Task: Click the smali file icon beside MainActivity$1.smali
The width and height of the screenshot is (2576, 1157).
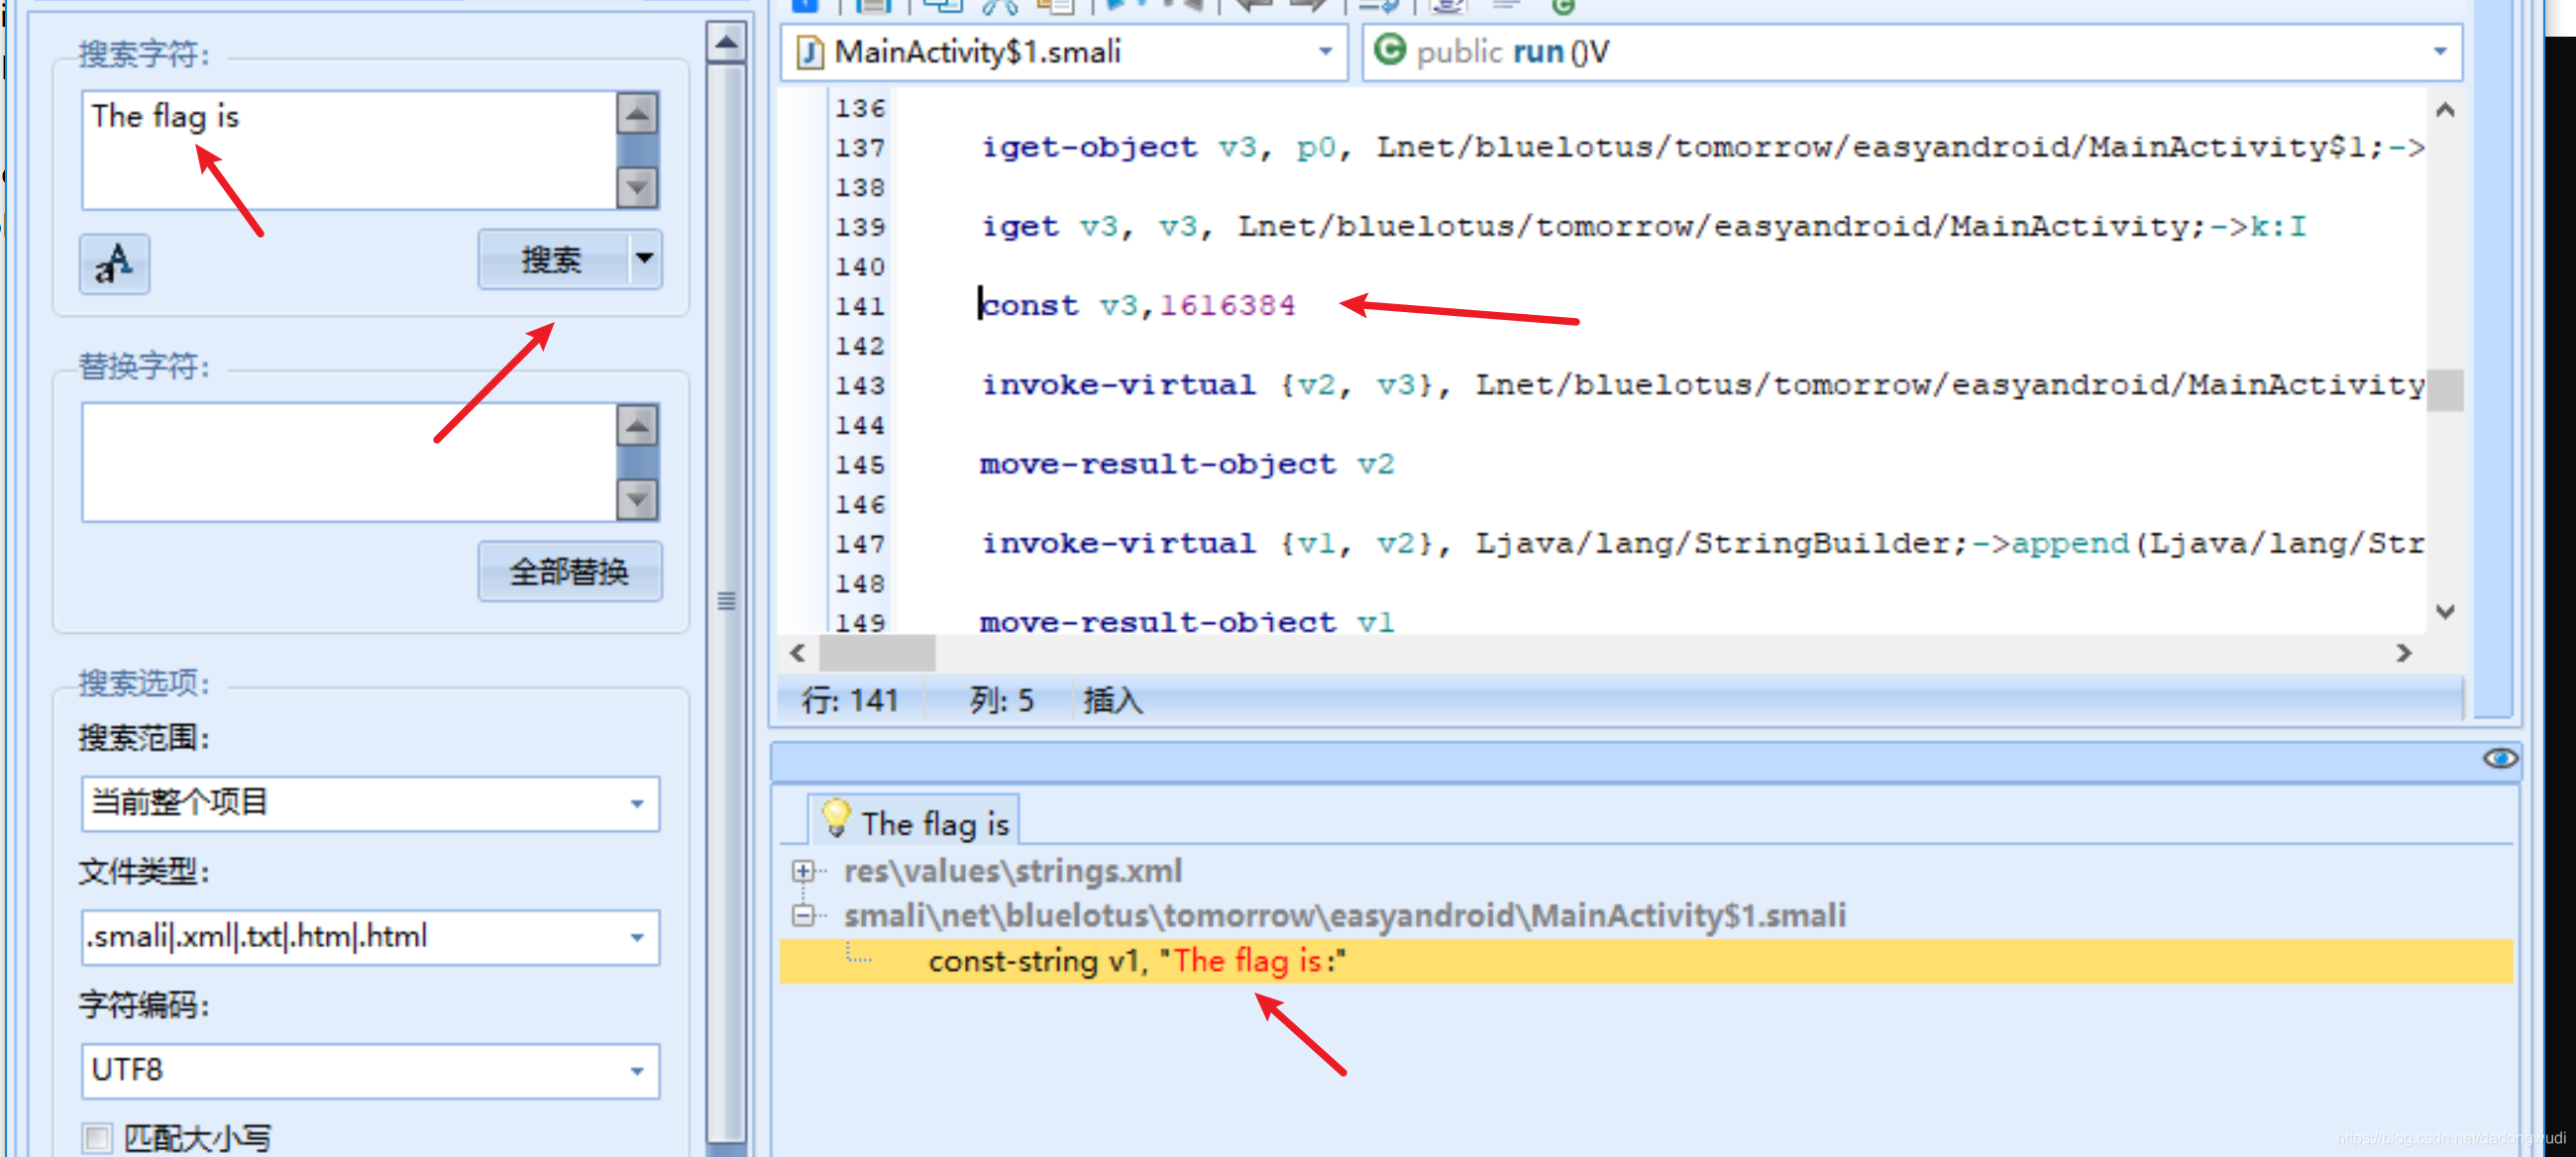Action: tap(808, 52)
